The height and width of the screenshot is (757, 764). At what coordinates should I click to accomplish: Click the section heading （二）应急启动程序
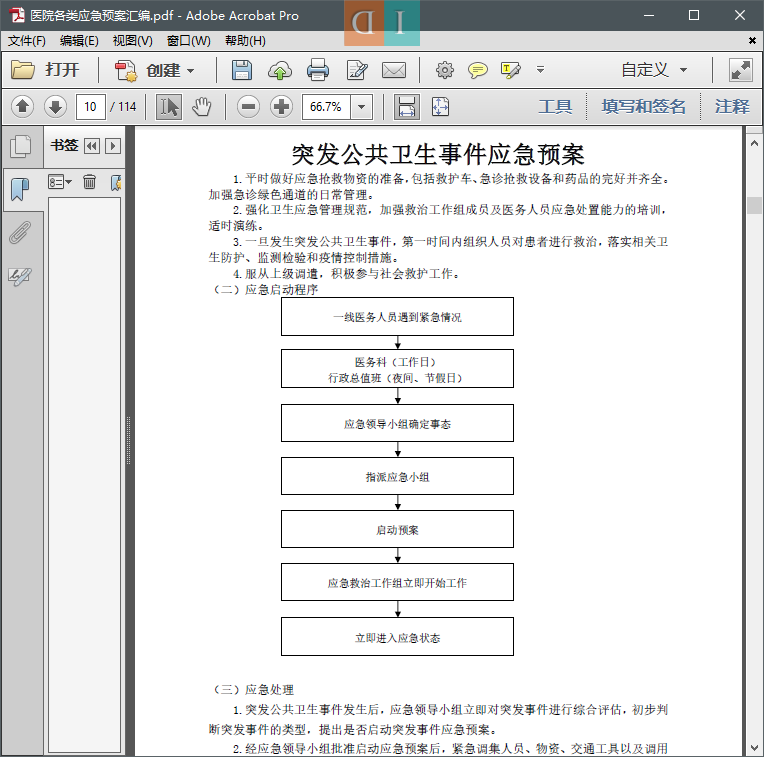tap(264, 289)
